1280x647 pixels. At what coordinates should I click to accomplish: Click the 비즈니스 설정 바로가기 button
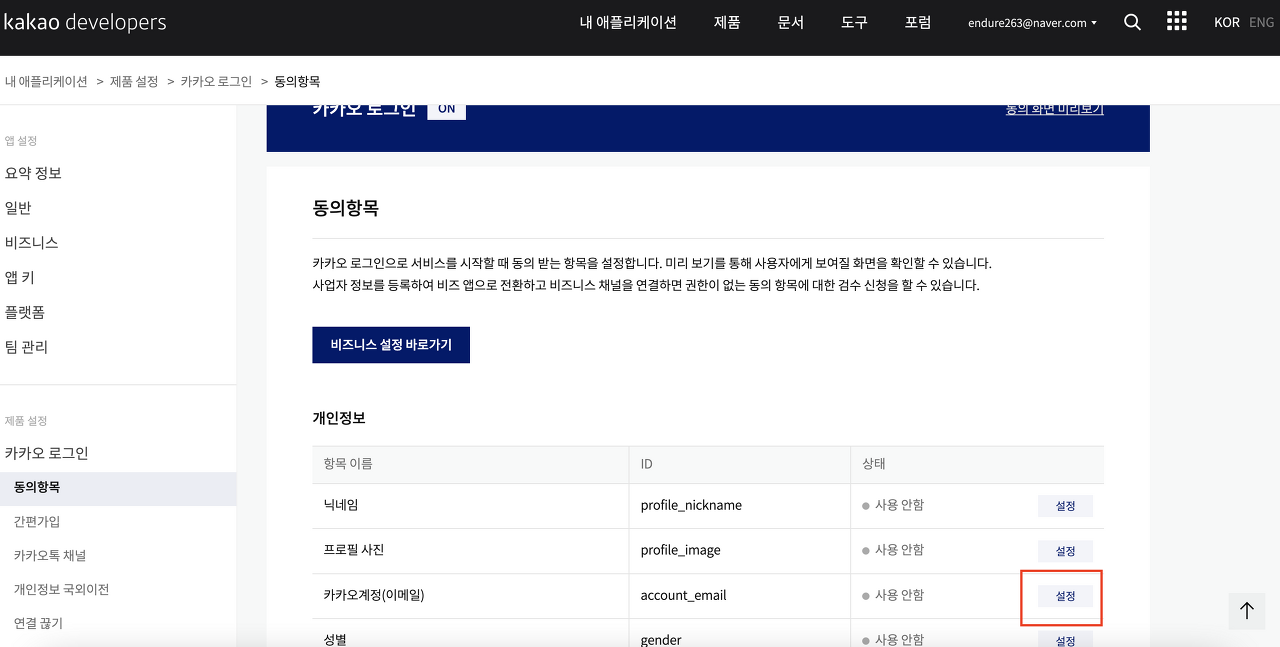point(391,345)
